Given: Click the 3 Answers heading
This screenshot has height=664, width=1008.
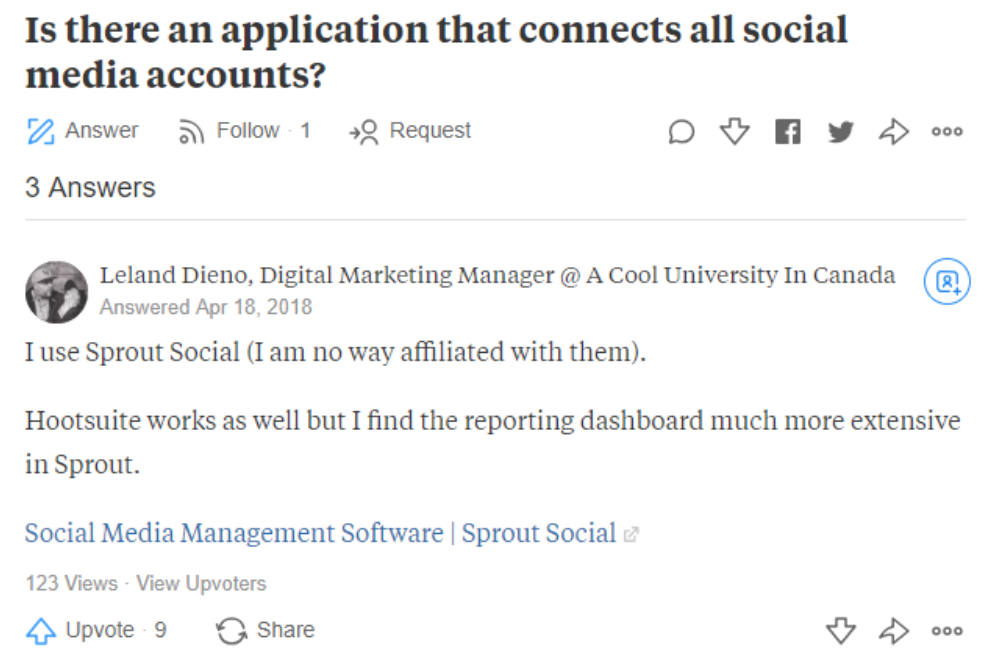Looking at the screenshot, I should pyautogui.click(x=91, y=187).
